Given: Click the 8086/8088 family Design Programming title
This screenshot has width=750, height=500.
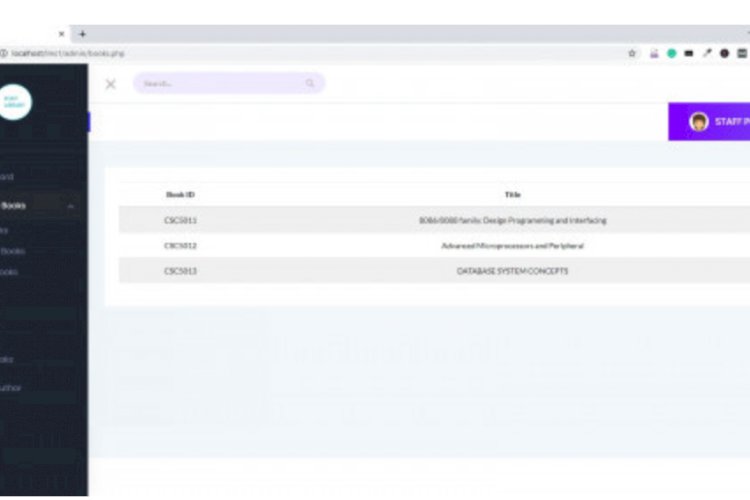Looking at the screenshot, I should [512, 221].
